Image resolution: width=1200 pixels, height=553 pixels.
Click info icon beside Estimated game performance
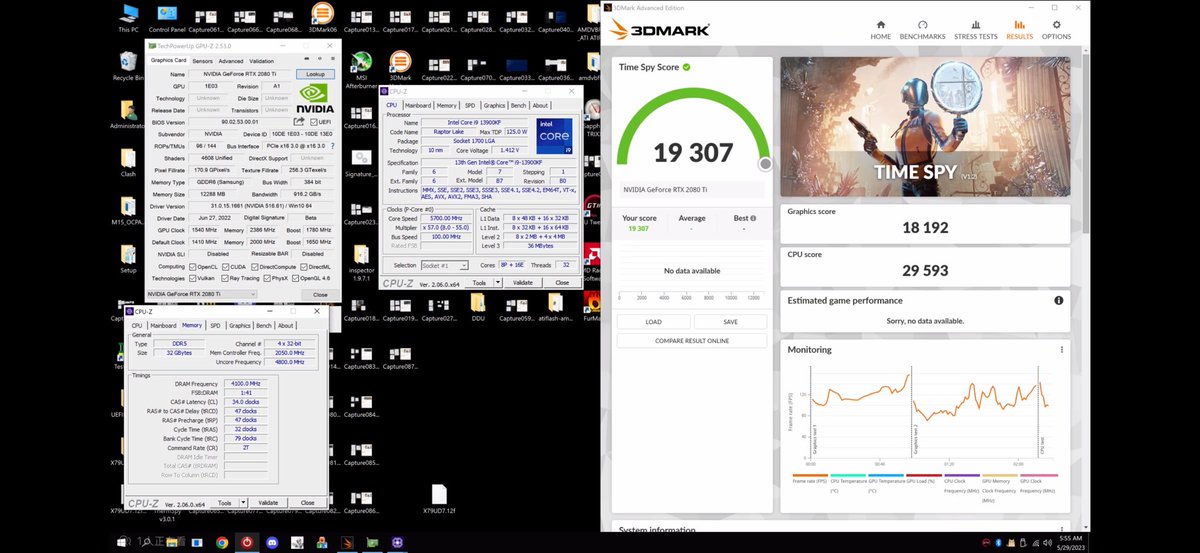pos(1058,300)
